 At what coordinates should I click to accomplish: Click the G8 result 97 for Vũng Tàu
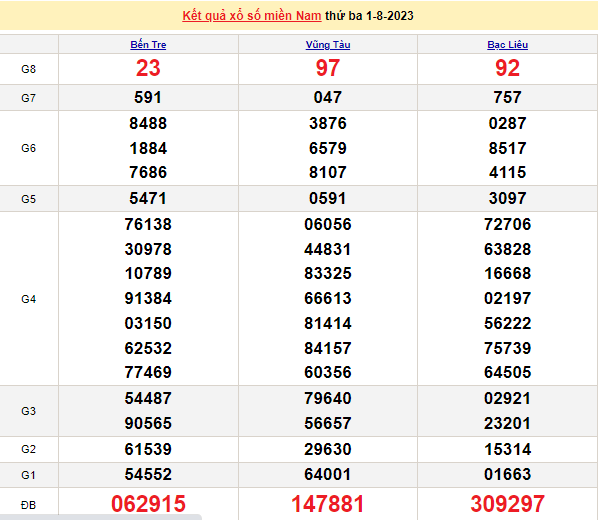click(328, 68)
